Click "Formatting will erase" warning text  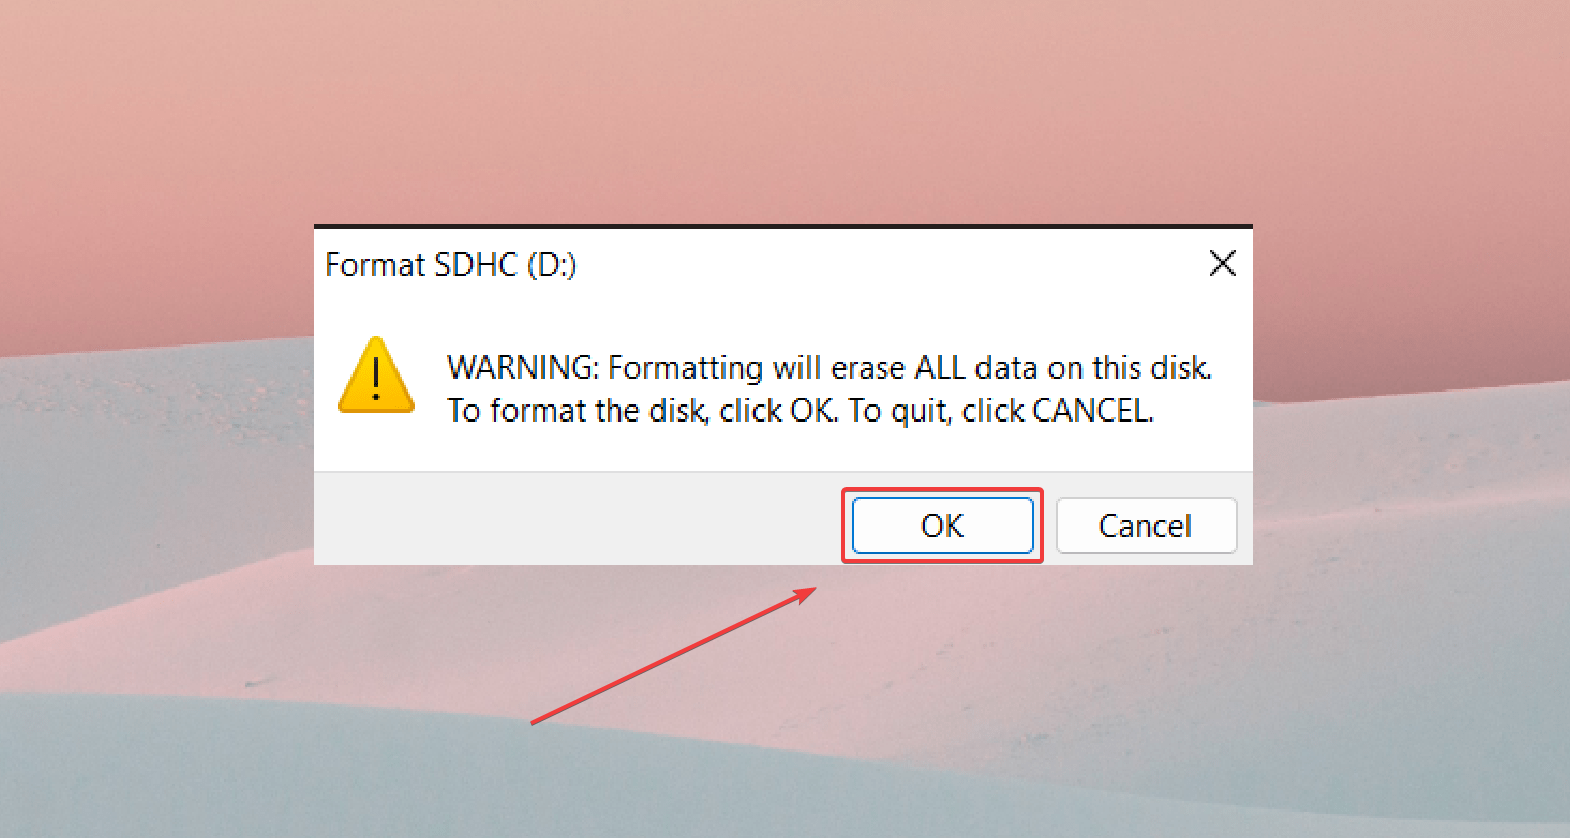coord(755,368)
